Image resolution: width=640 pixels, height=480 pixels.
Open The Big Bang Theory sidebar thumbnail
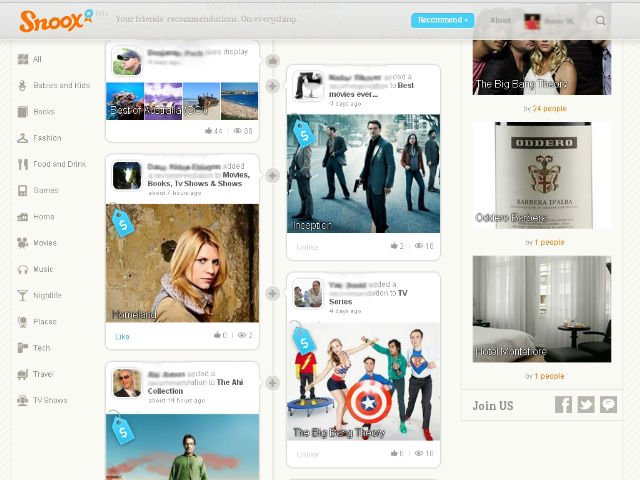point(542,67)
